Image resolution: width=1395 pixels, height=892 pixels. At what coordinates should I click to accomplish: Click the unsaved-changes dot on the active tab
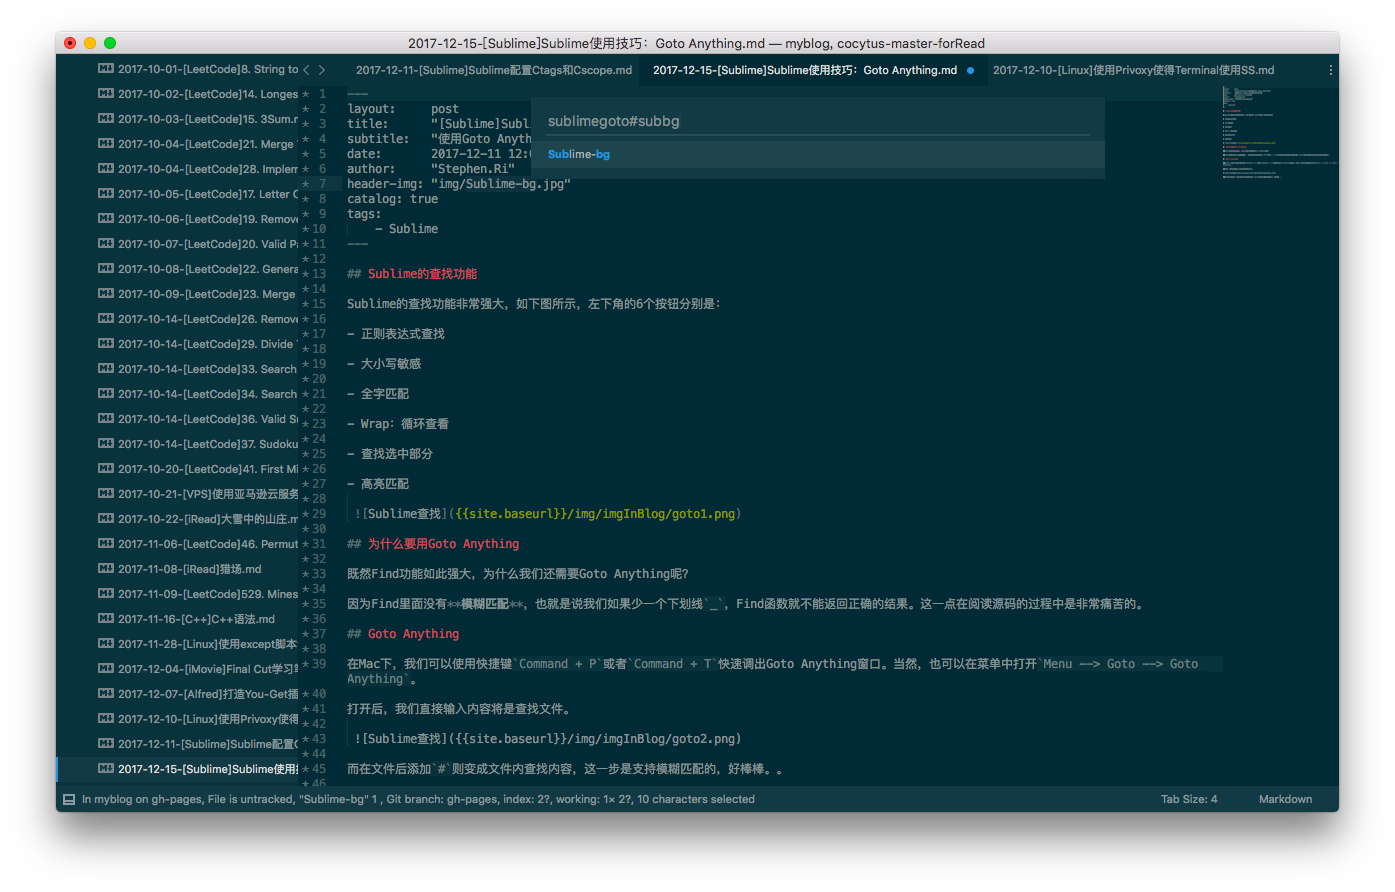970,71
